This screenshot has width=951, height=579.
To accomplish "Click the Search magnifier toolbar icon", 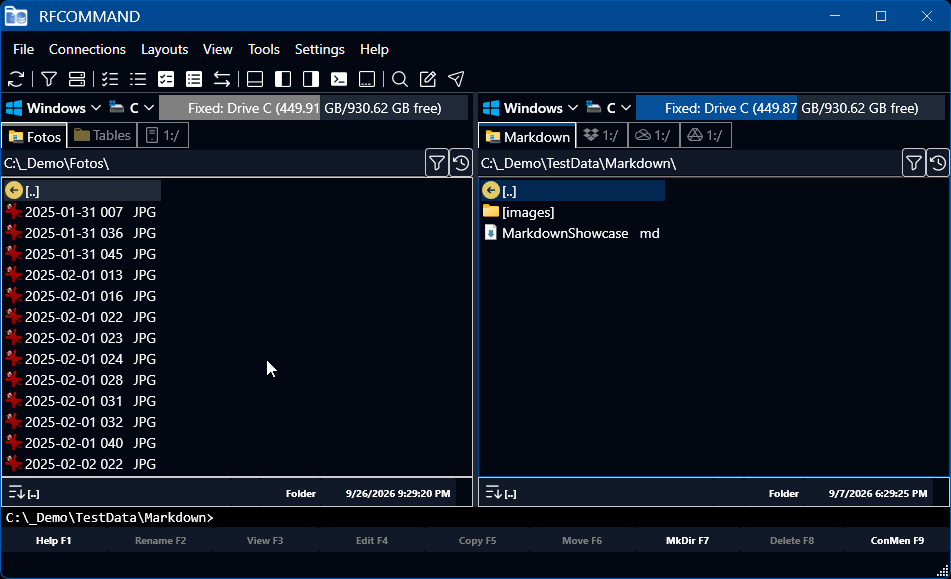I will pos(400,79).
